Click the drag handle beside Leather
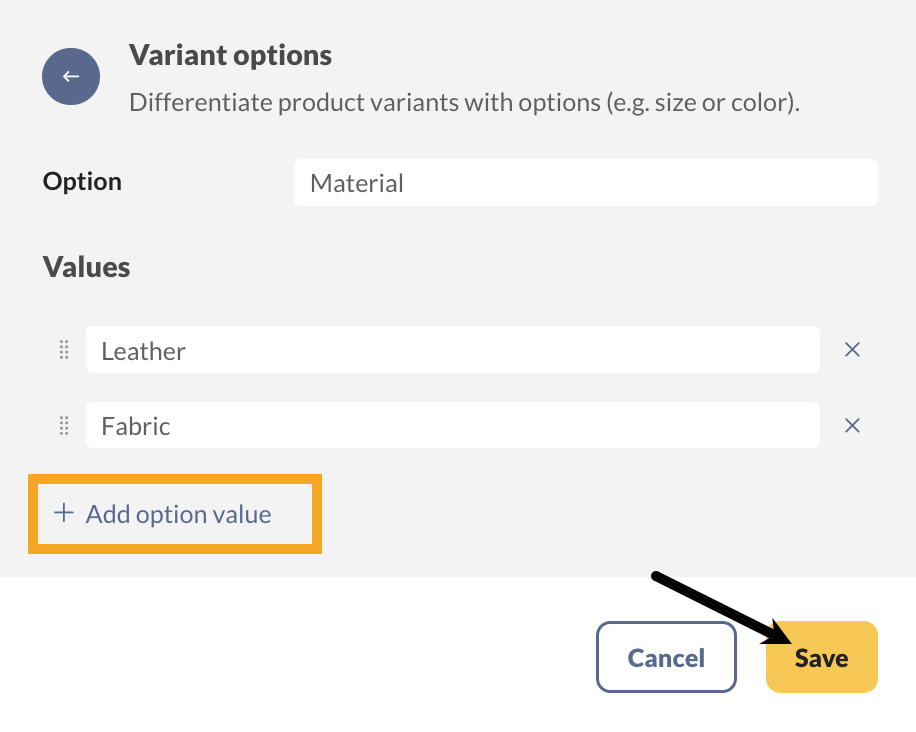Screen dimensions: 916x732 pos(63,350)
